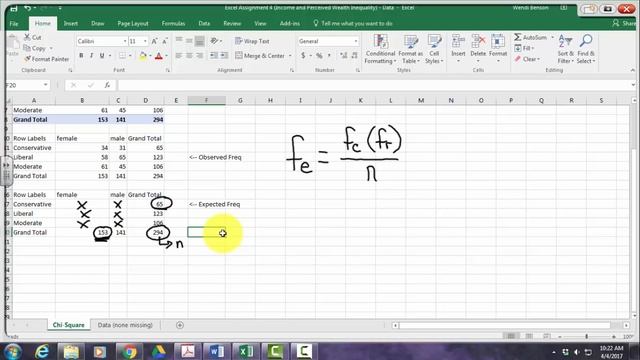Click Page Layout view status icon

[x=529, y=336]
